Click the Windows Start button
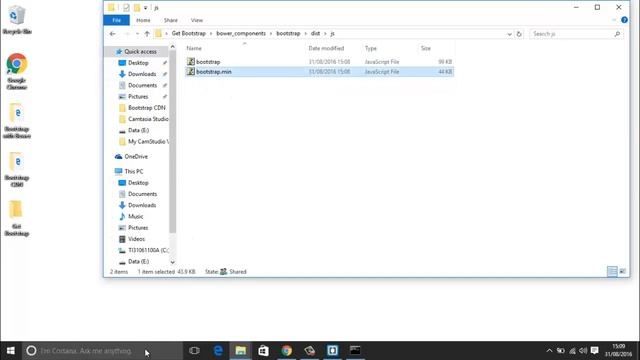 pyautogui.click(x=11, y=351)
